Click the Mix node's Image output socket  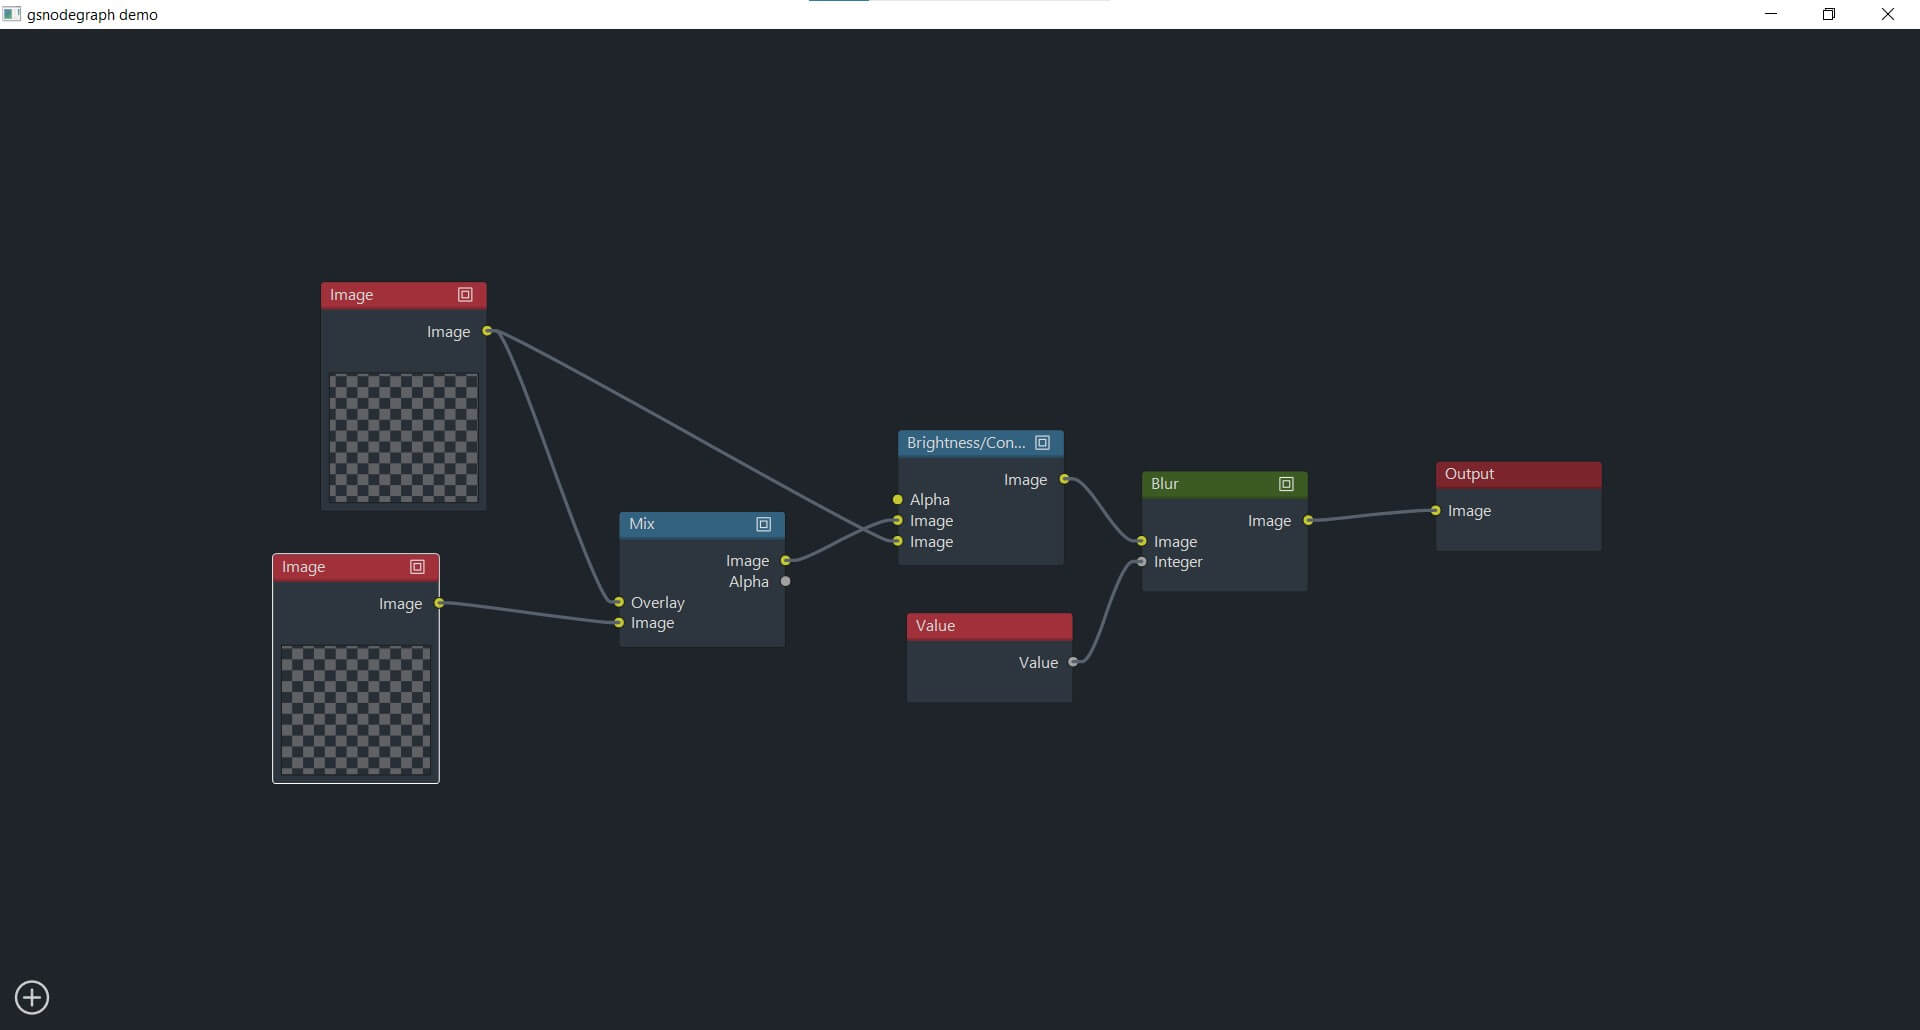(785, 561)
